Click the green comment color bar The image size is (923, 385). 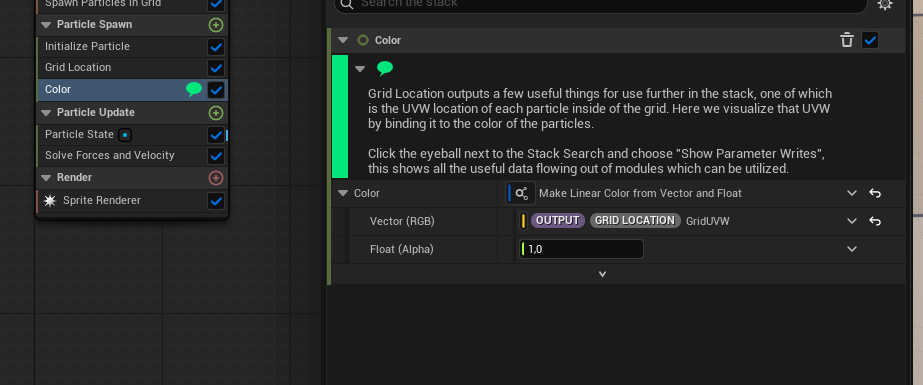click(x=340, y=117)
